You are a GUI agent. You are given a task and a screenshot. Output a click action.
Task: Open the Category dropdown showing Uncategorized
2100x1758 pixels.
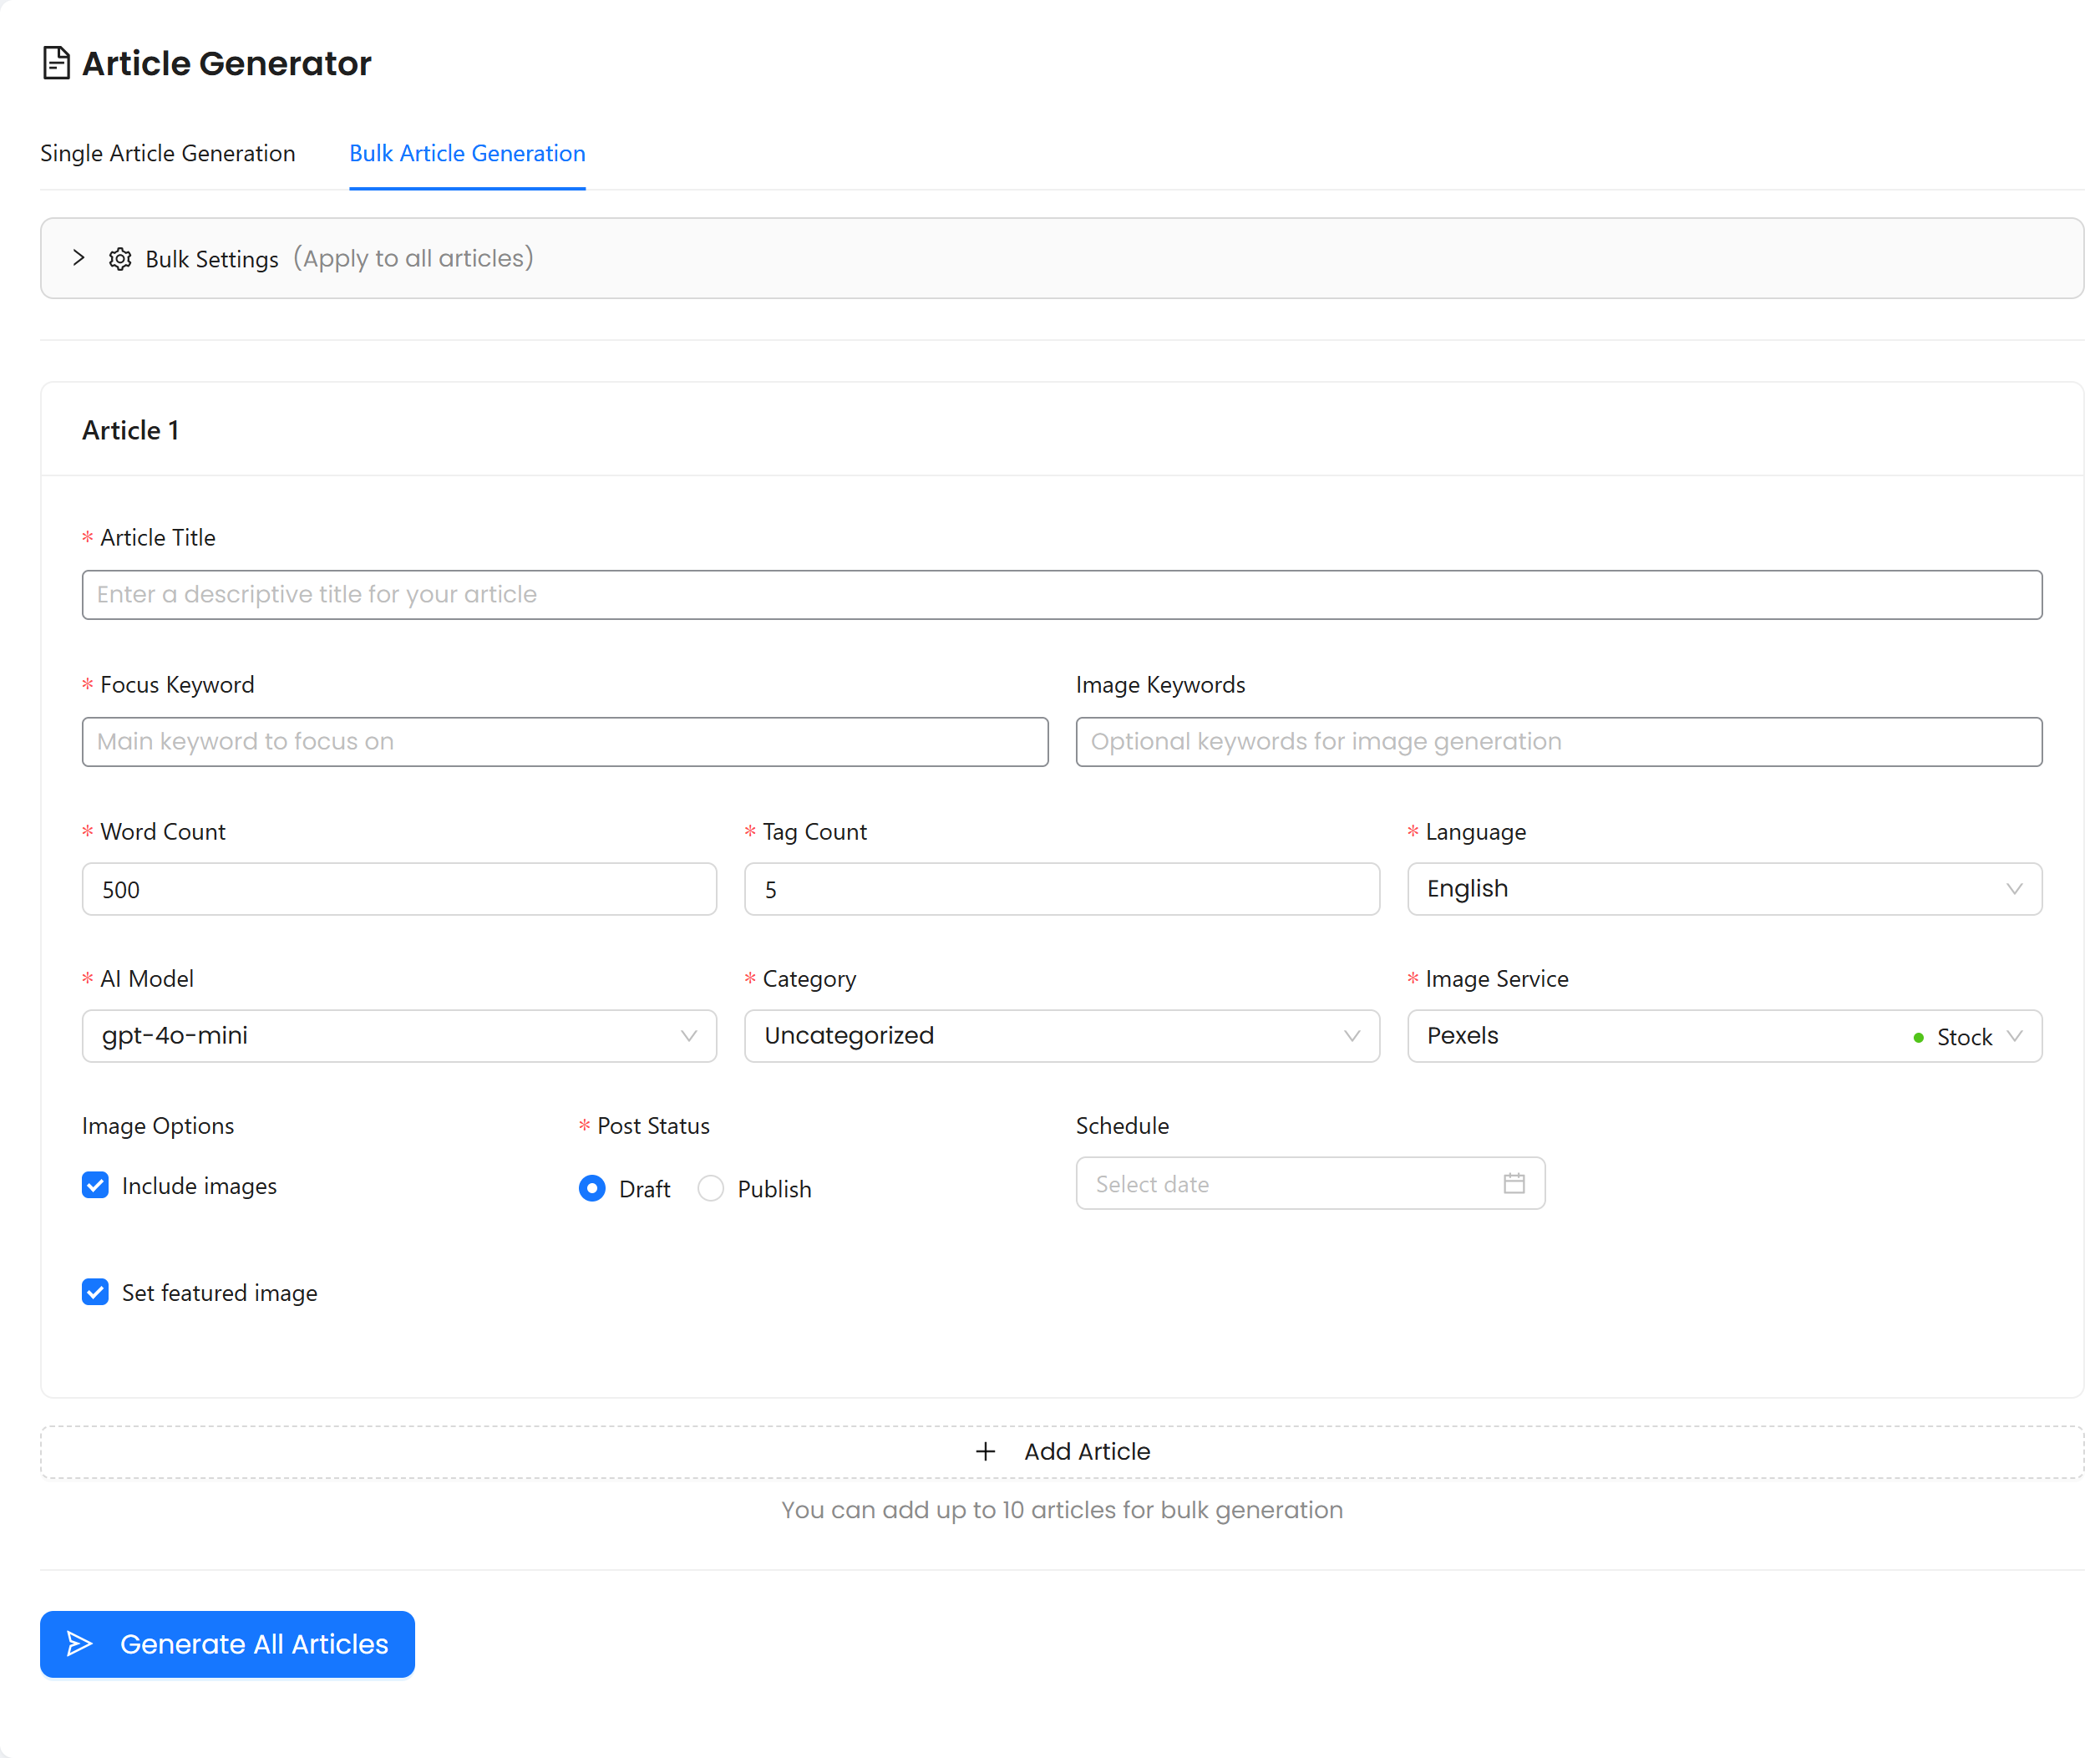pos(1061,1035)
